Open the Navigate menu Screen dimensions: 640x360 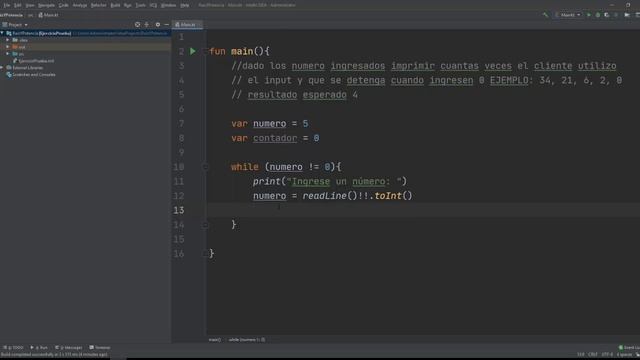pos(46,5)
